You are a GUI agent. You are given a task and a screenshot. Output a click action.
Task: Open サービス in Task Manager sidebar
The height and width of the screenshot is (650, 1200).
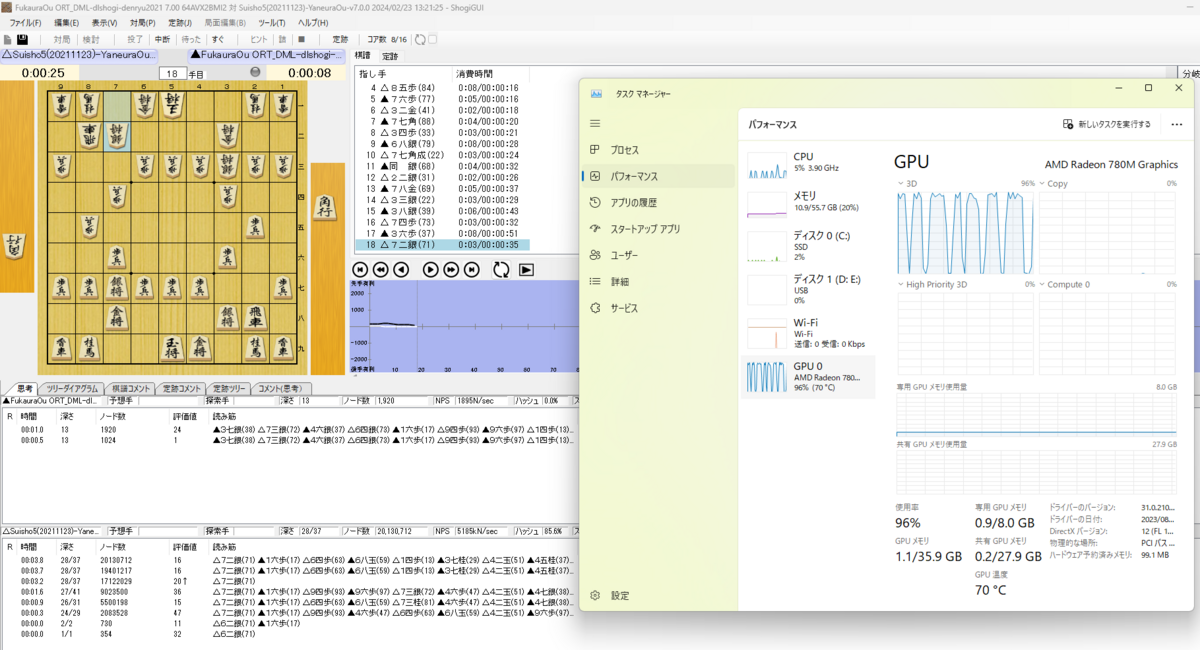tap(658, 308)
